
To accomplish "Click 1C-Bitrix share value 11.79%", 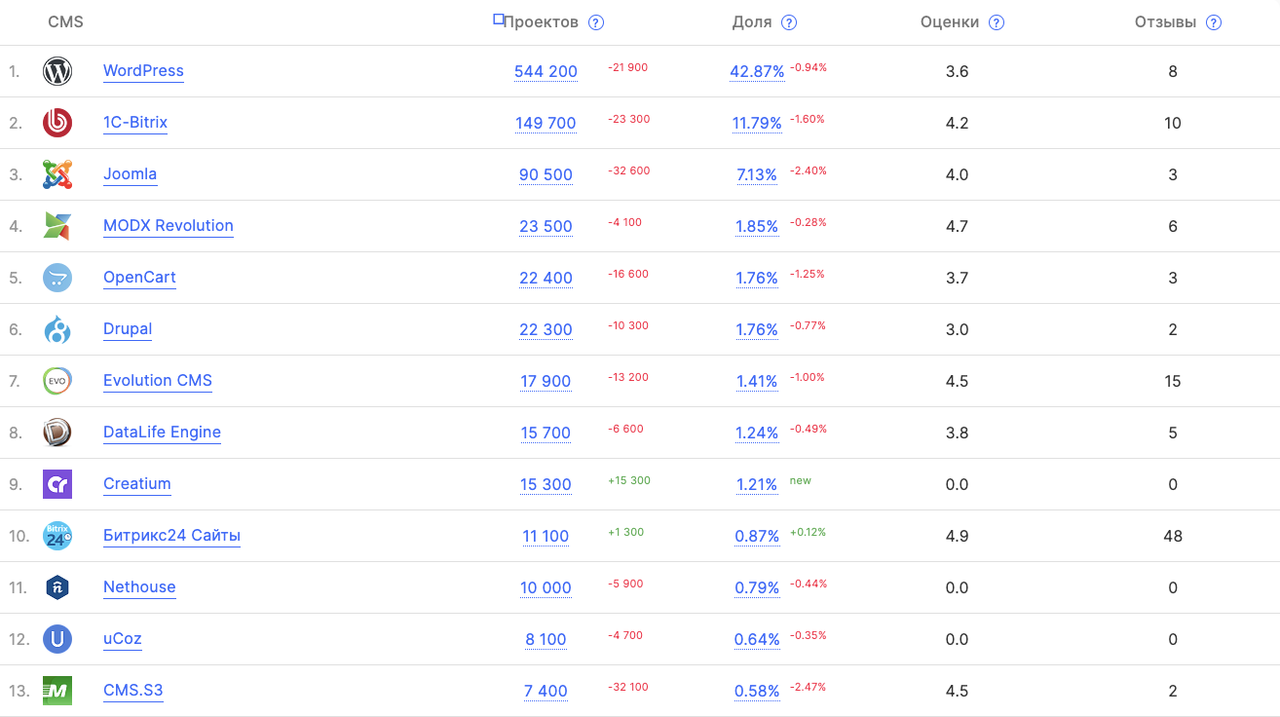I will coord(757,123).
